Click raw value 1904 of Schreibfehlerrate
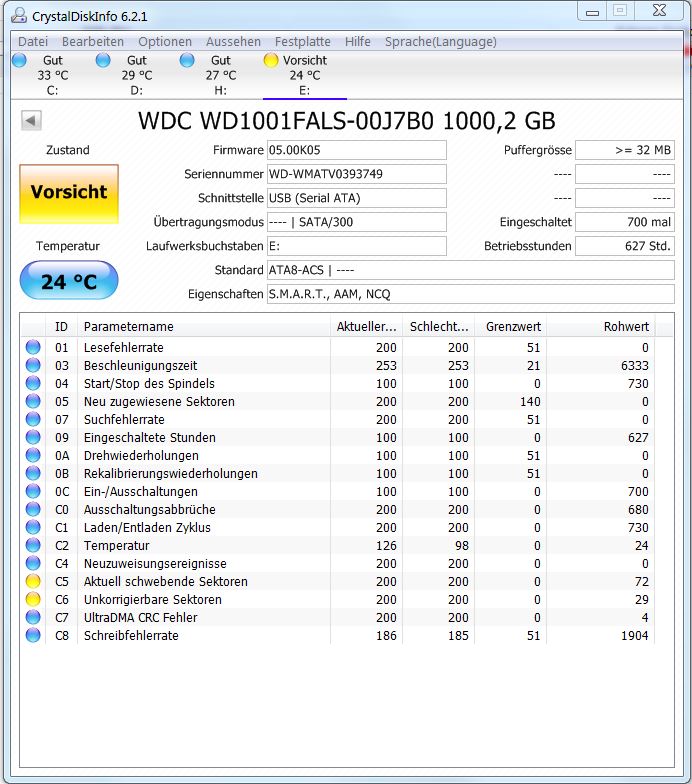 [634, 636]
